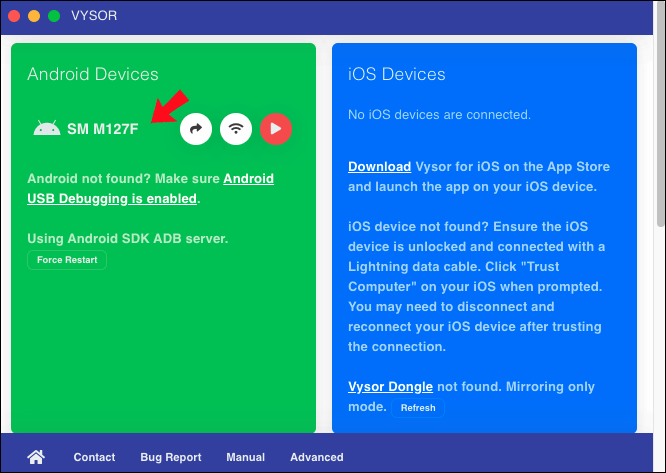Minimize Vysor using the yellow button

coord(34,16)
